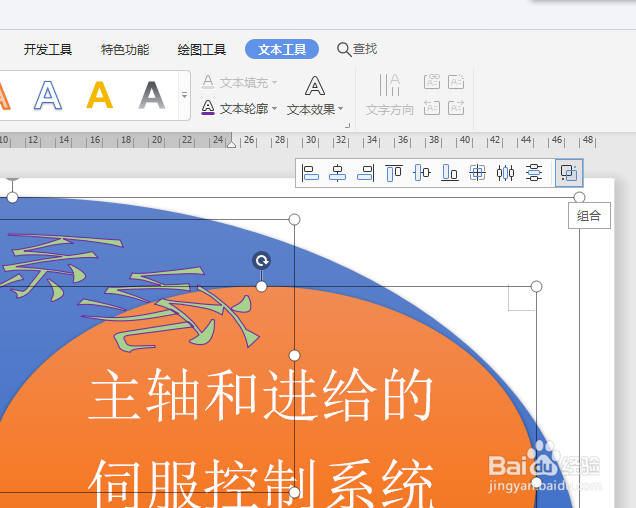This screenshot has width=636, height=508.
Task: Distribute selected objects horizontally
Action: (x=505, y=173)
